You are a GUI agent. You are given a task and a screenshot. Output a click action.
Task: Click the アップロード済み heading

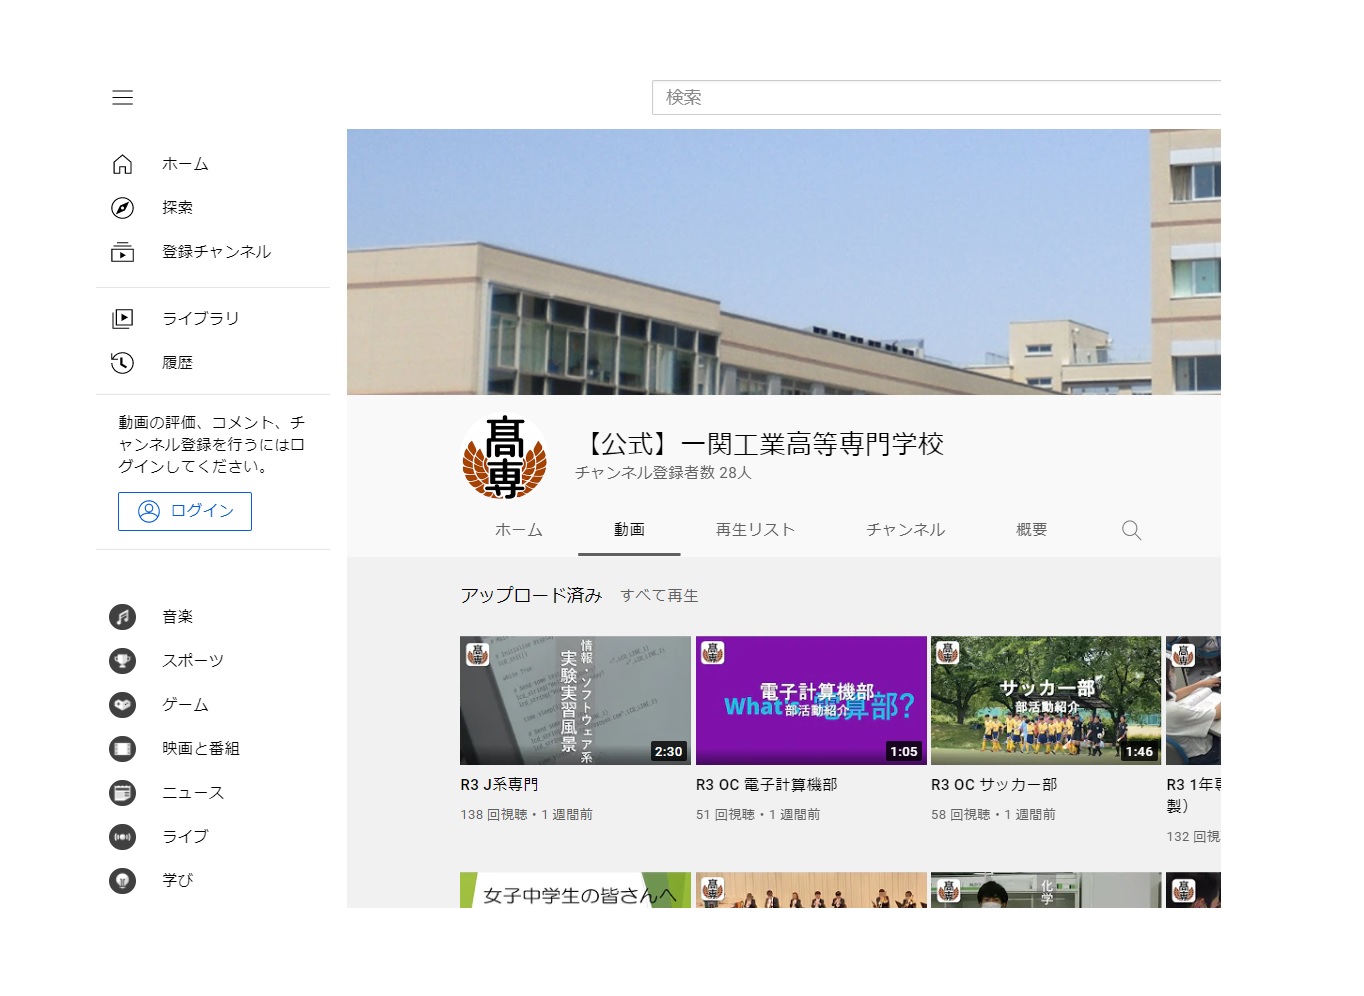pos(531,596)
